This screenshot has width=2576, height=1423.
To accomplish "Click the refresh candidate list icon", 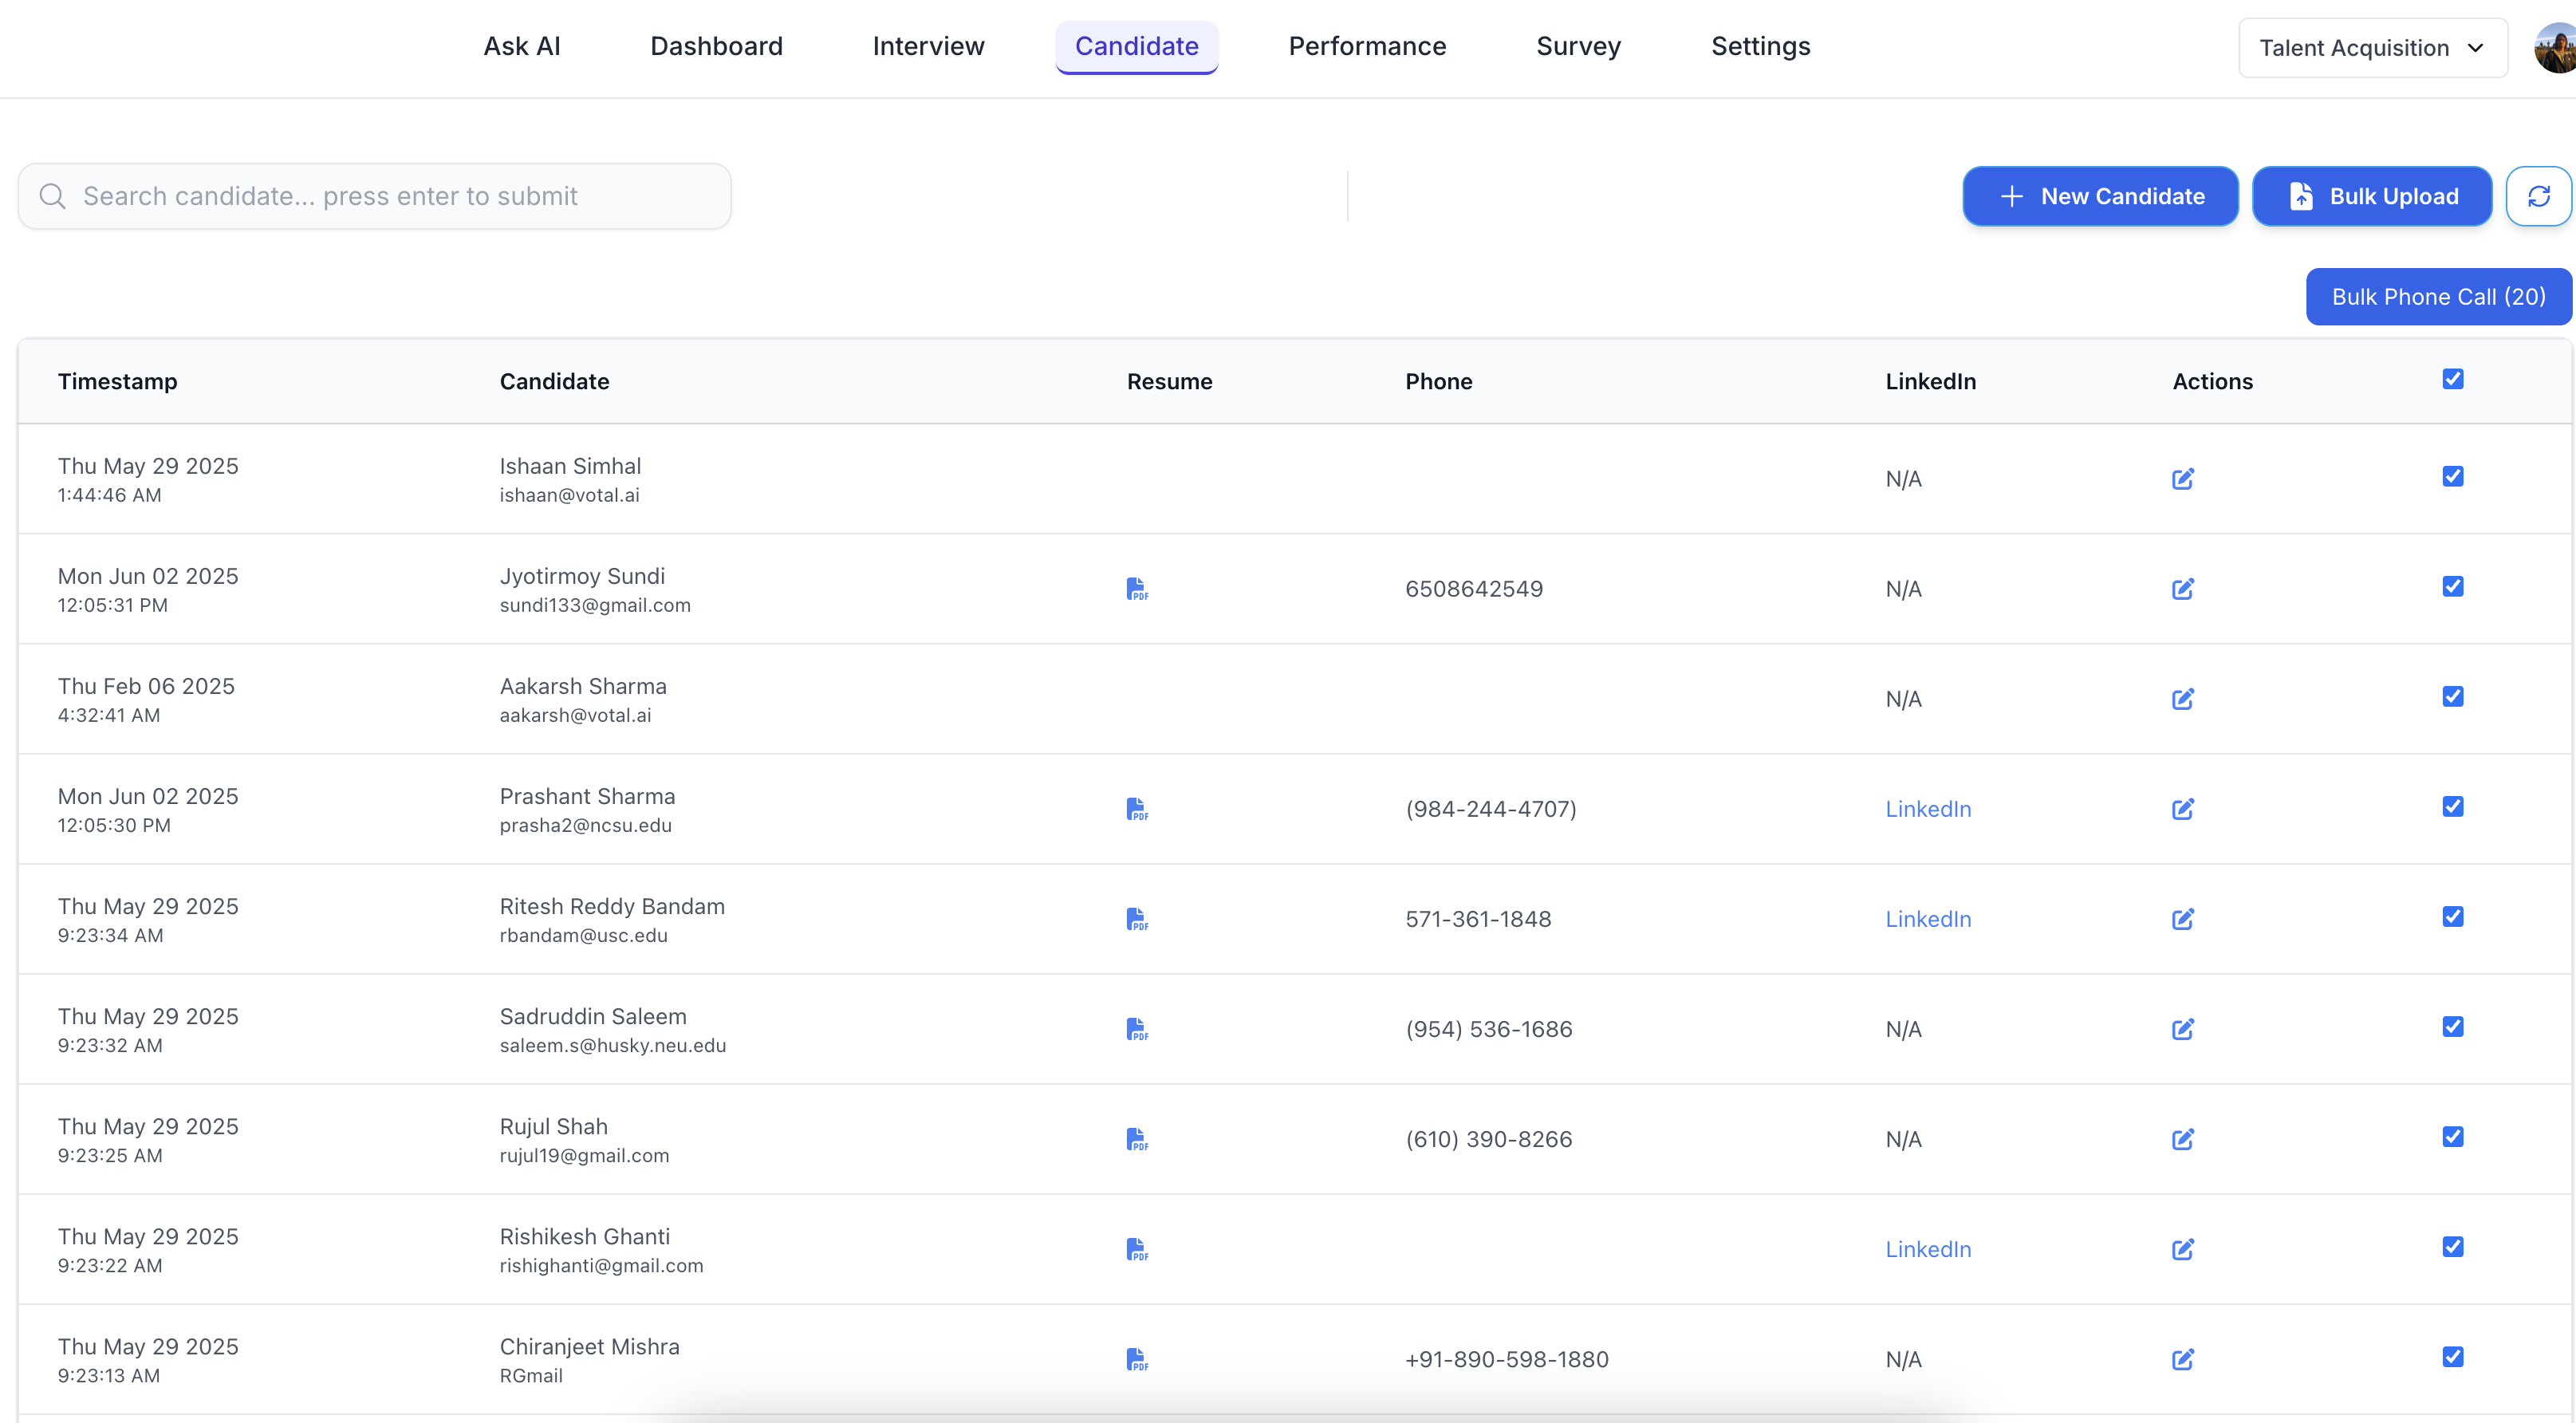I will pyautogui.click(x=2539, y=195).
